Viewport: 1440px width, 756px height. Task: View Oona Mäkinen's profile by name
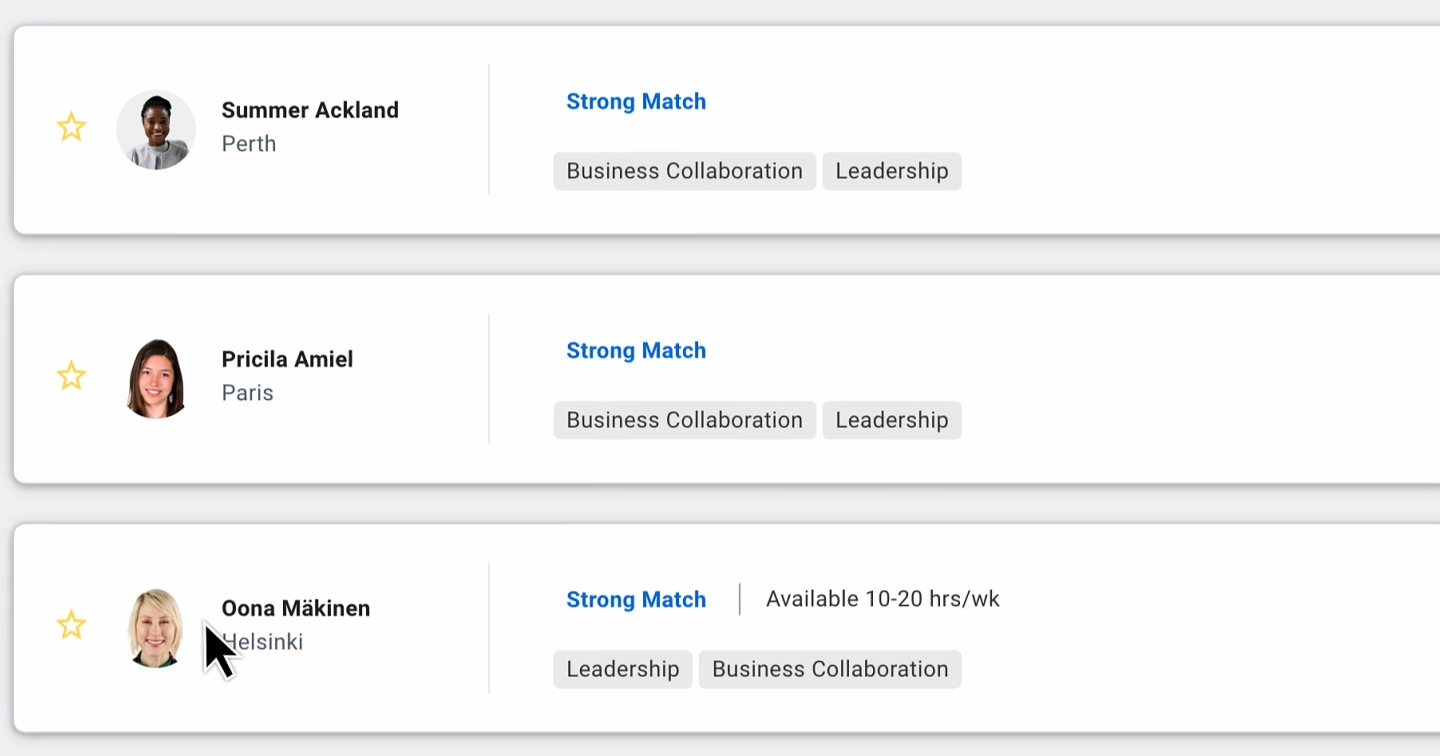[296, 608]
